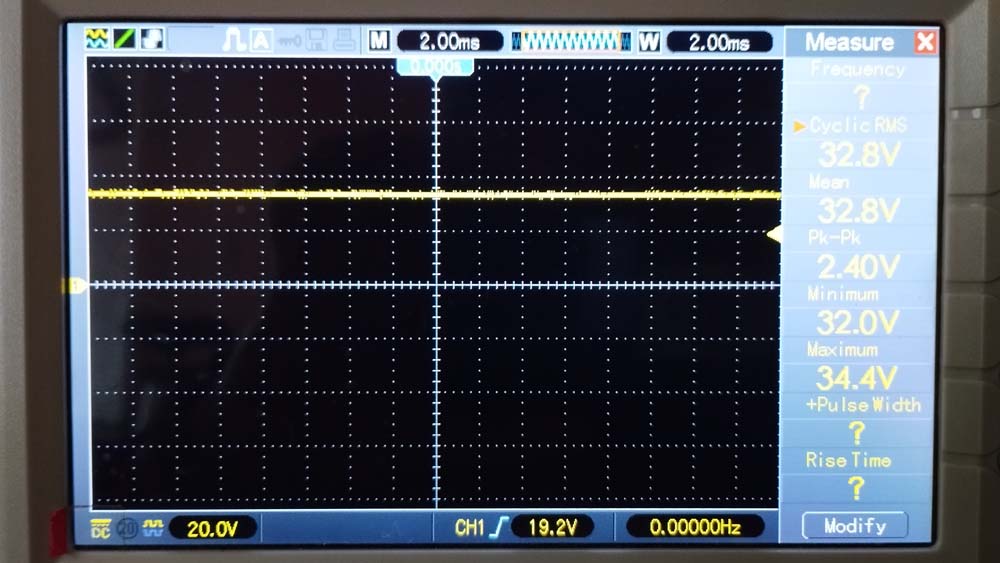Tap the greyed-out printer icon

coord(343,41)
